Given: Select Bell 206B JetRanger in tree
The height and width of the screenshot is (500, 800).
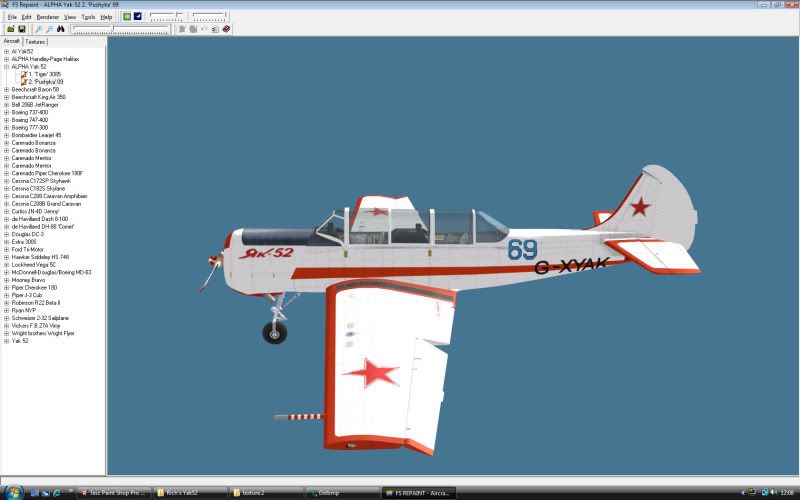Looking at the screenshot, I should point(35,105).
